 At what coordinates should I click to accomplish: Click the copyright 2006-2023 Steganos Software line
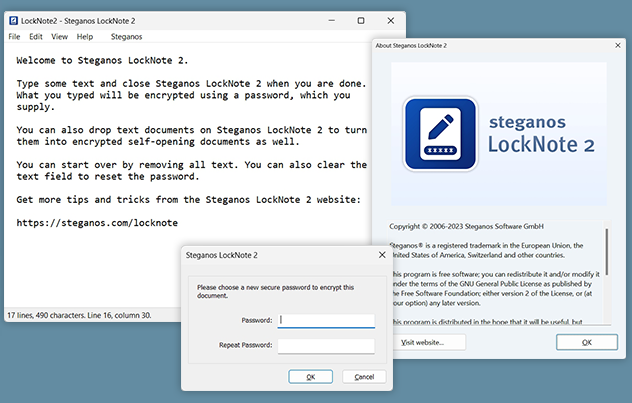tap(466, 226)
